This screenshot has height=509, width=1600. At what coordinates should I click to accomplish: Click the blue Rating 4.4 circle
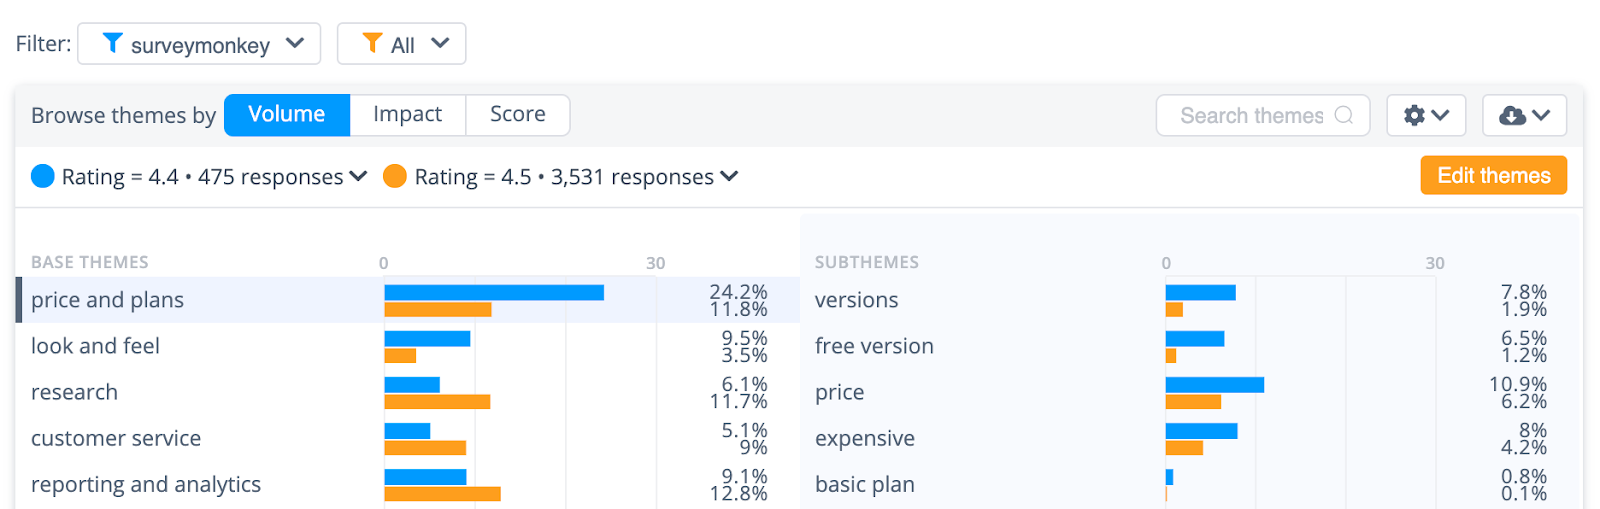point(43,176)
